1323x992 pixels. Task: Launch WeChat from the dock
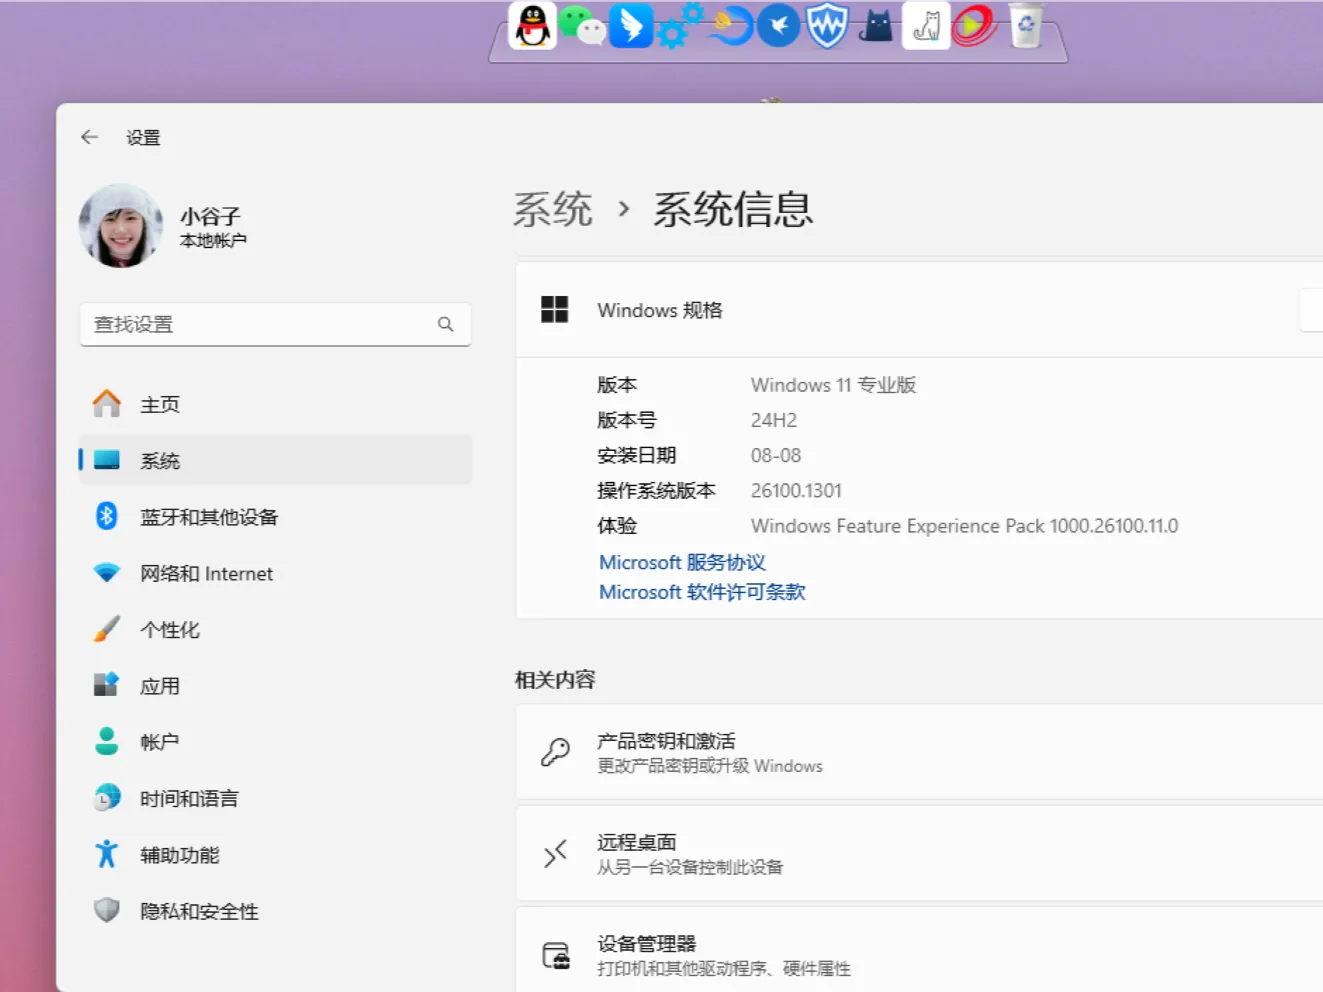(x=581, y=26)
